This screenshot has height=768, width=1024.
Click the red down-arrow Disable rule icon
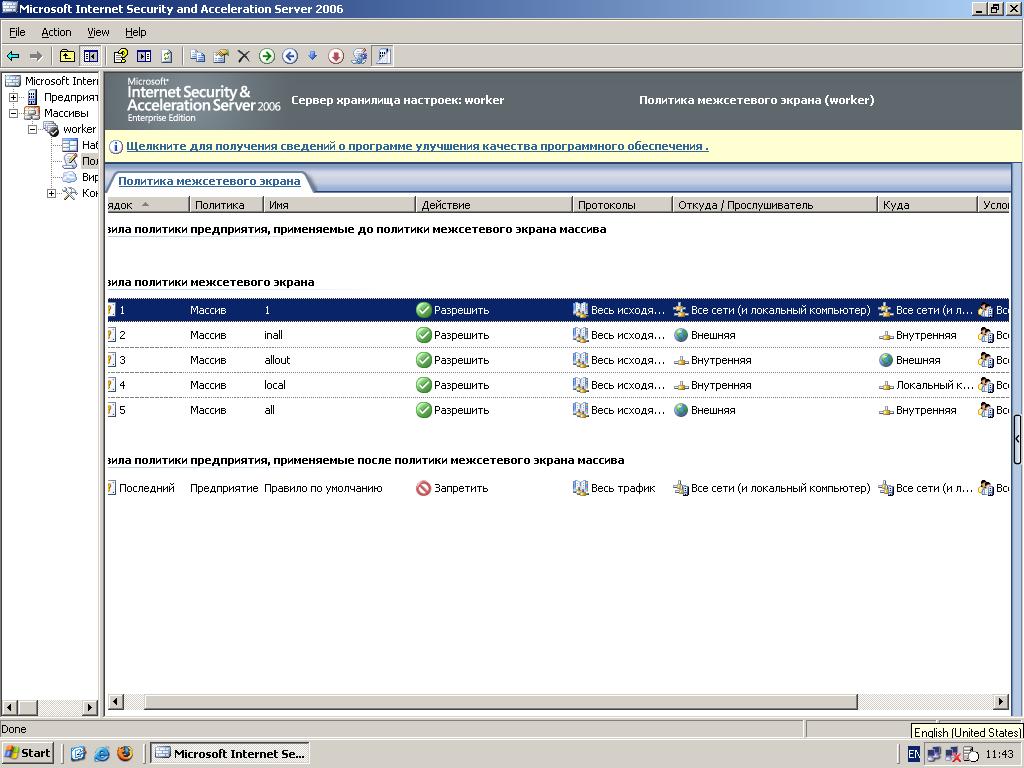(x=336, y=56)
